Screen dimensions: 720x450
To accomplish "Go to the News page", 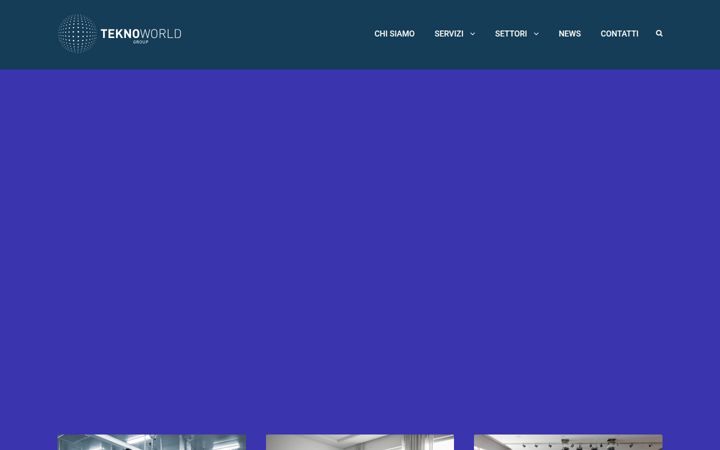I will click(569, 34).
